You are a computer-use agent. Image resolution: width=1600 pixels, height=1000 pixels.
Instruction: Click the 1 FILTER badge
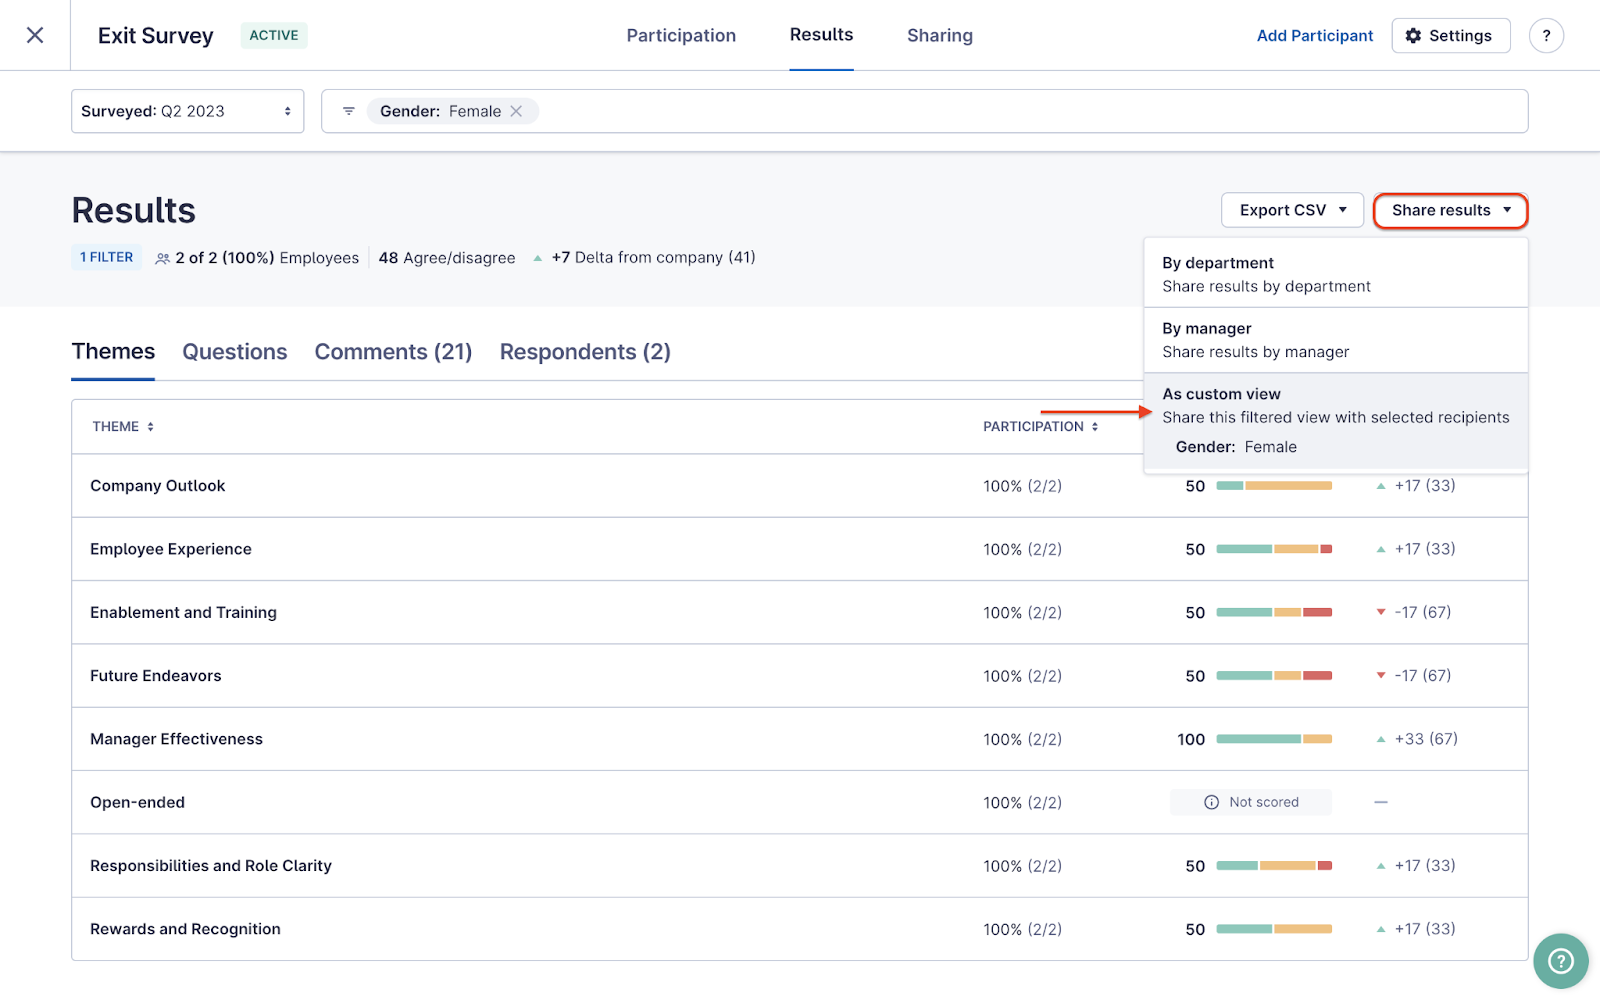(x=105, y=257)
